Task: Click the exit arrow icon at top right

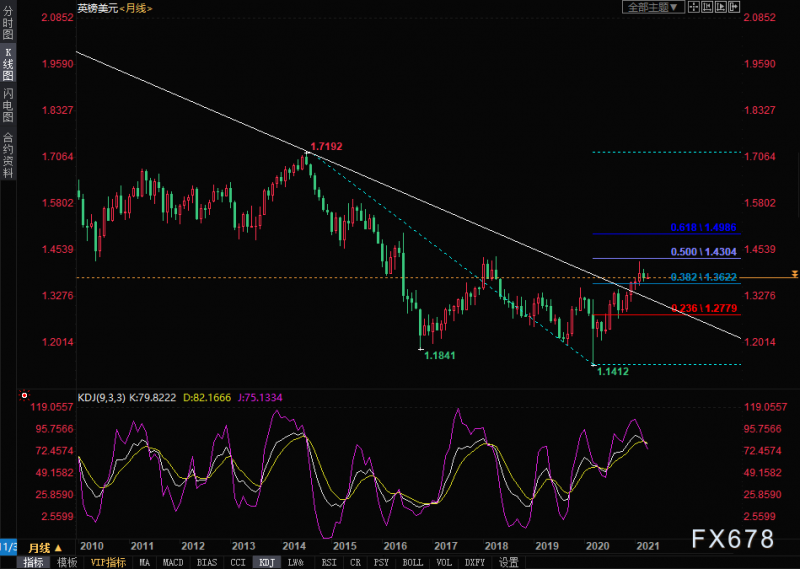Action: pyautogui.click(x=734, y=7)
